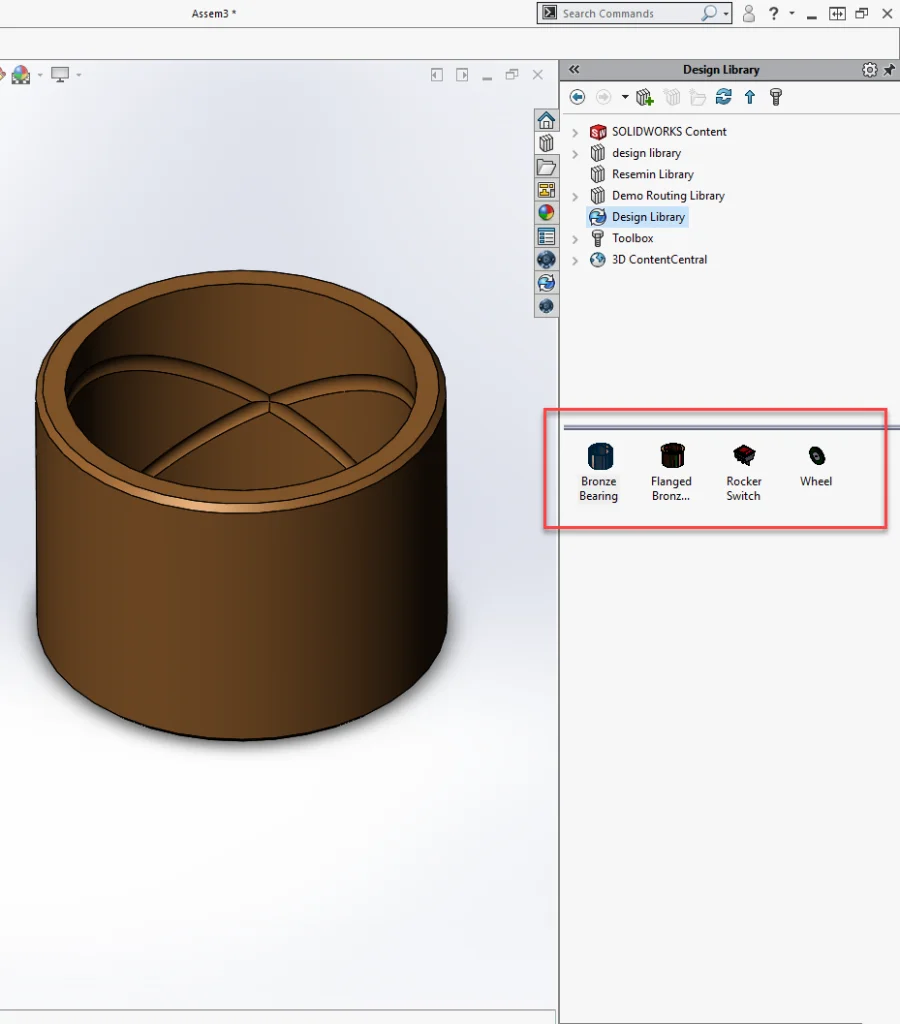900x1024 pixels.
Task: Open the SOLIDWORKS Resources home tab
Action: (x=546, y=121)
